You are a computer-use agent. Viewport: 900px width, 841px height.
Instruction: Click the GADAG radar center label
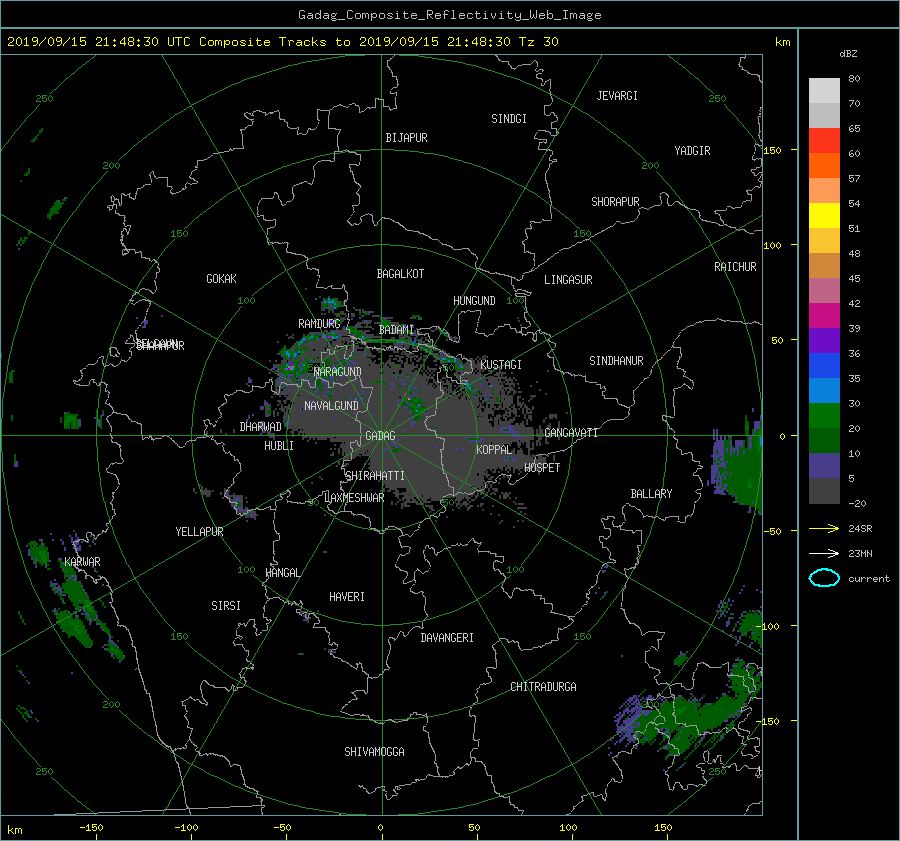tap(381, 436)
